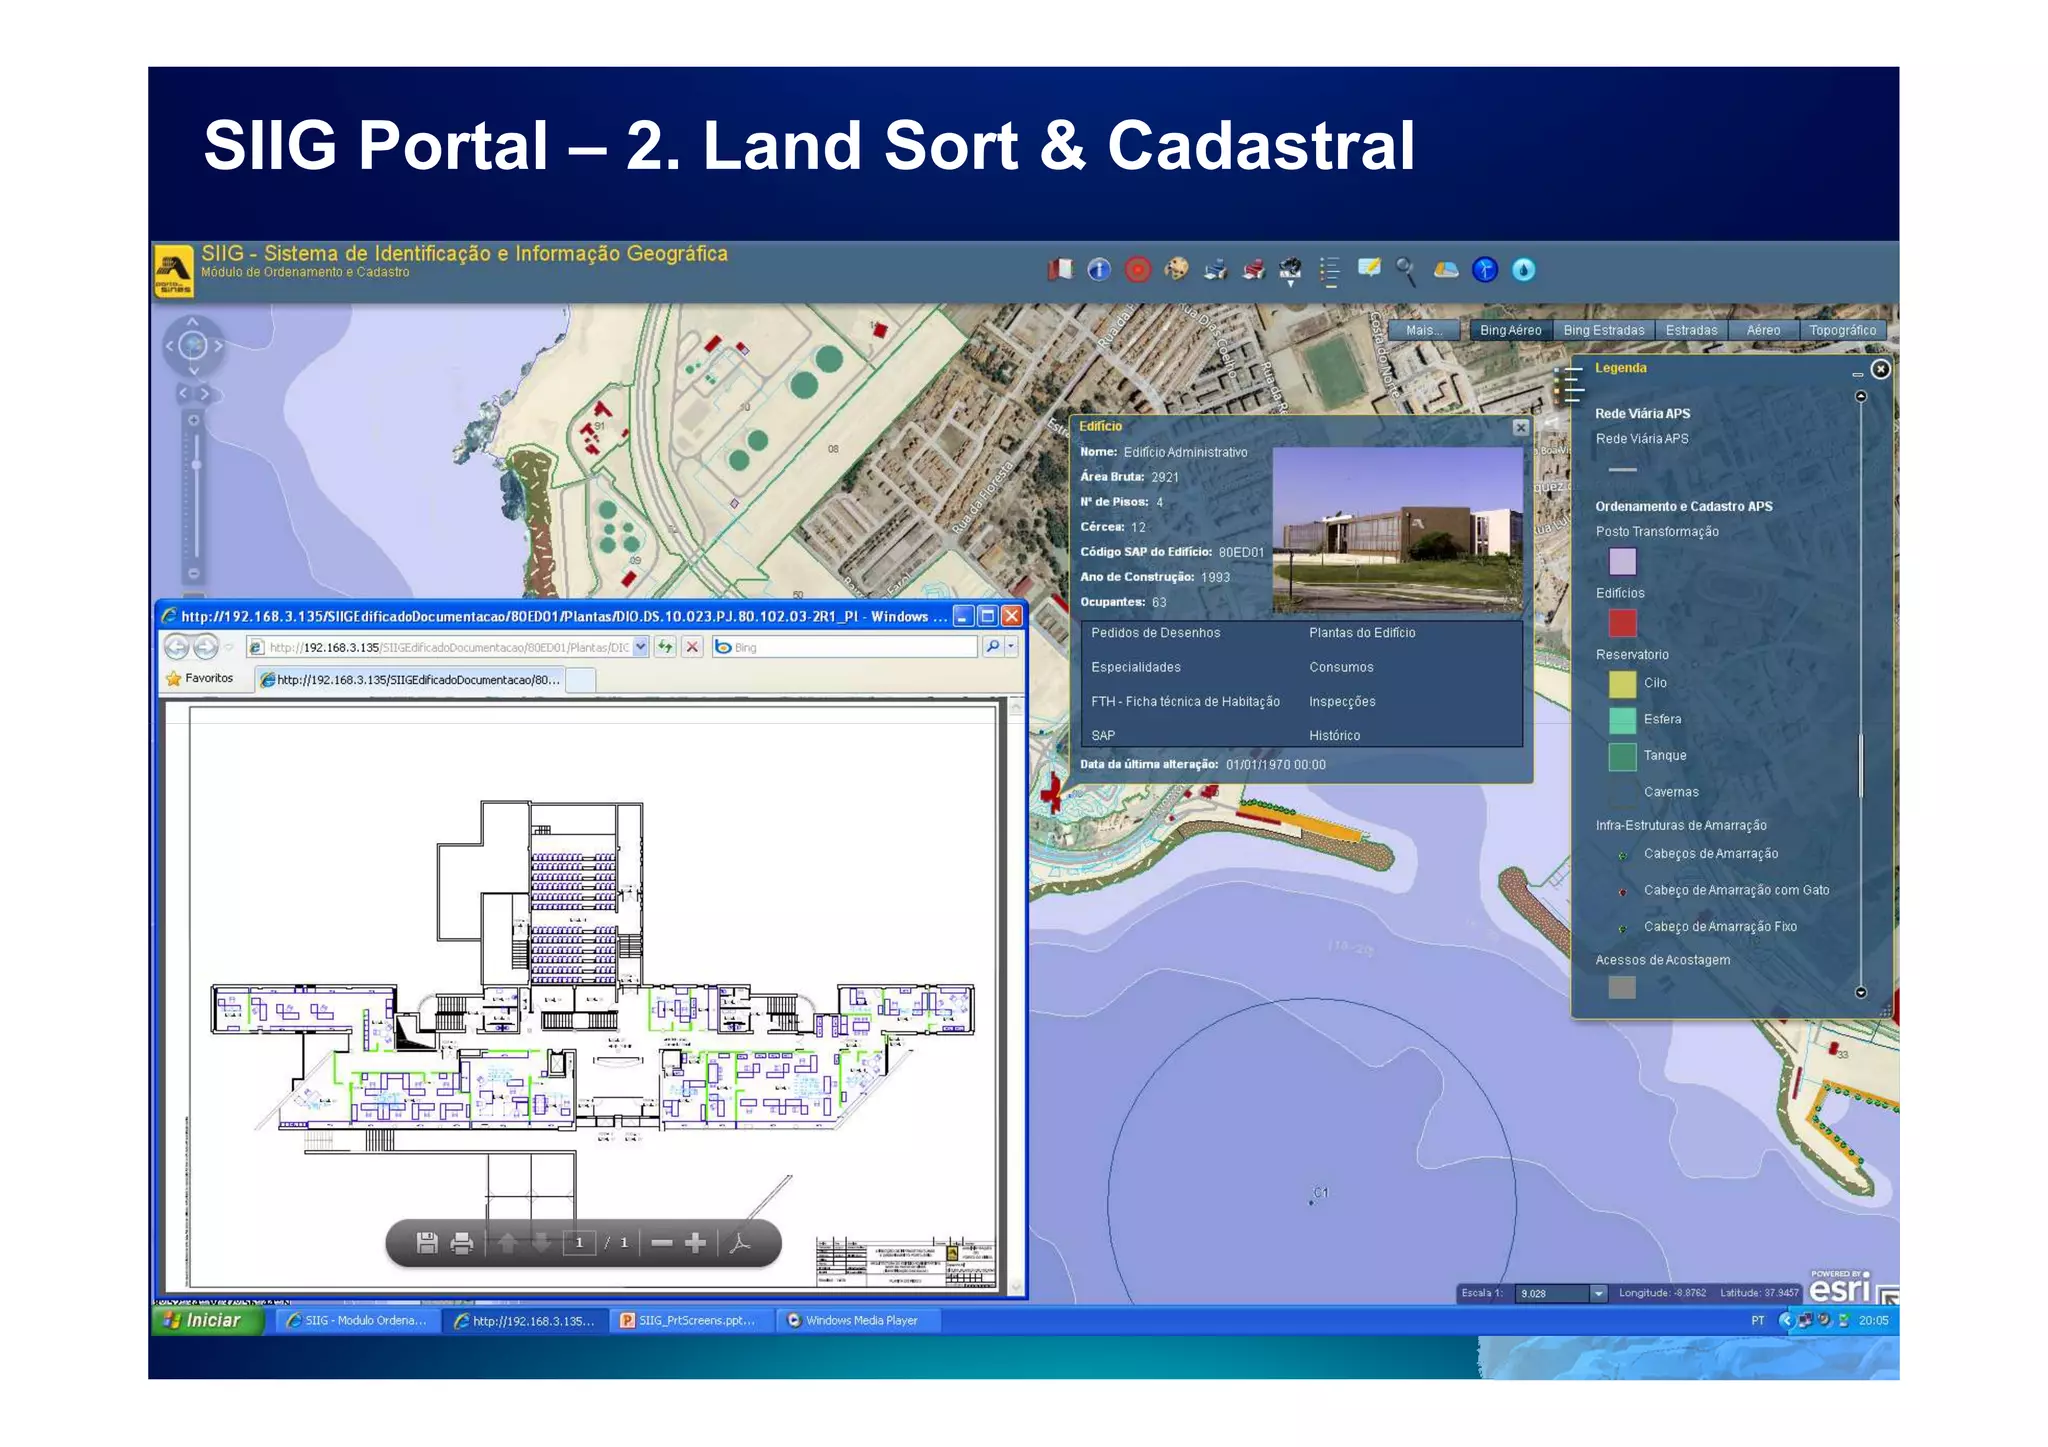Click the Posto Transformação lilac swatch
The height and width of the screenshot is (1447, 2048).
(x=1622, y=561)
